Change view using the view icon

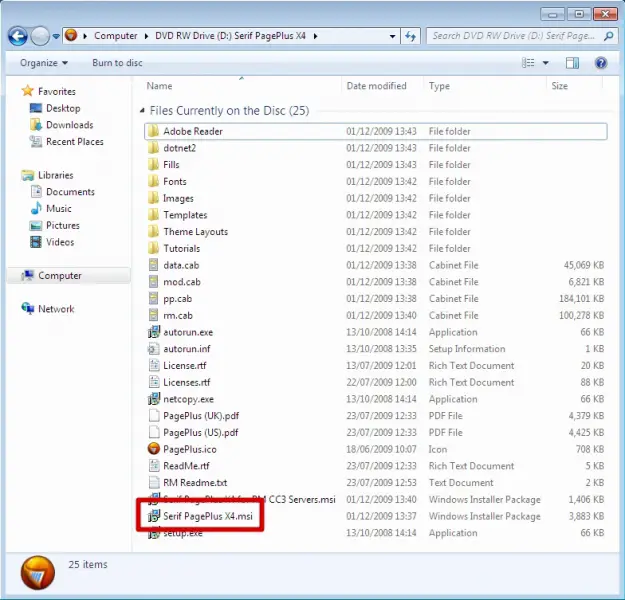point(529,63)
